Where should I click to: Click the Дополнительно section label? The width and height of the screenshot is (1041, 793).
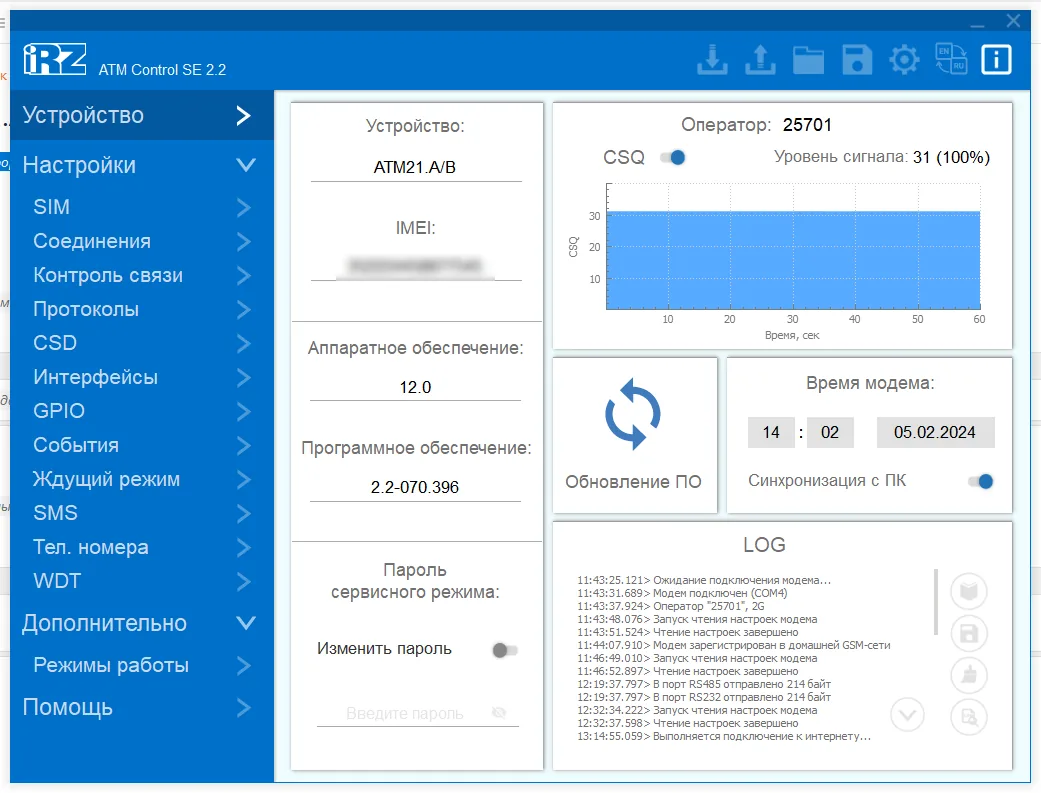(104, 623)
